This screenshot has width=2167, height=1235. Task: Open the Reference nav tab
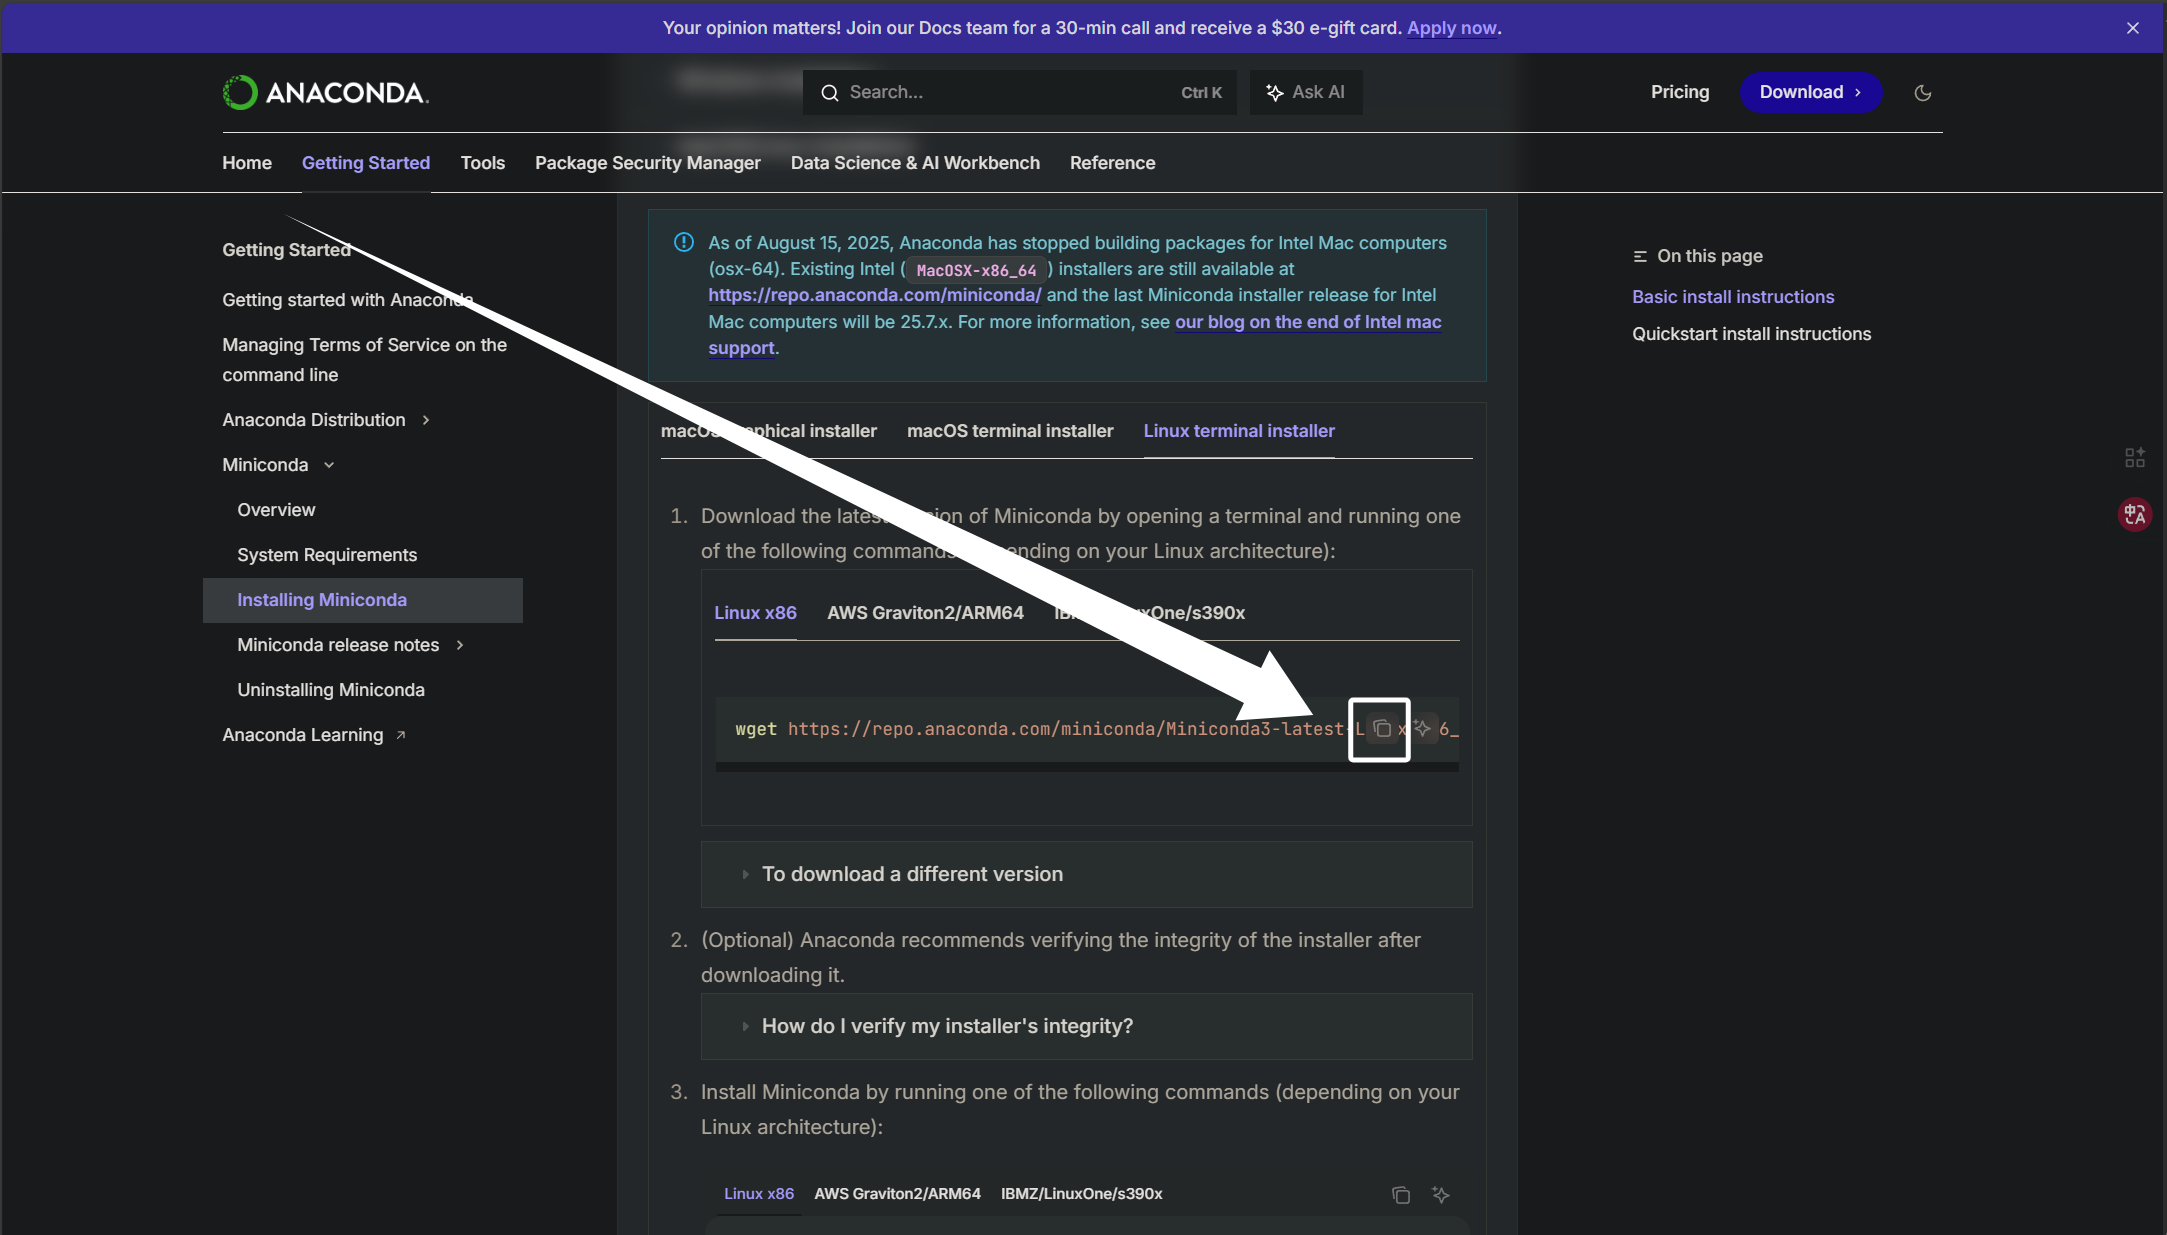[x=1112, y=163]
